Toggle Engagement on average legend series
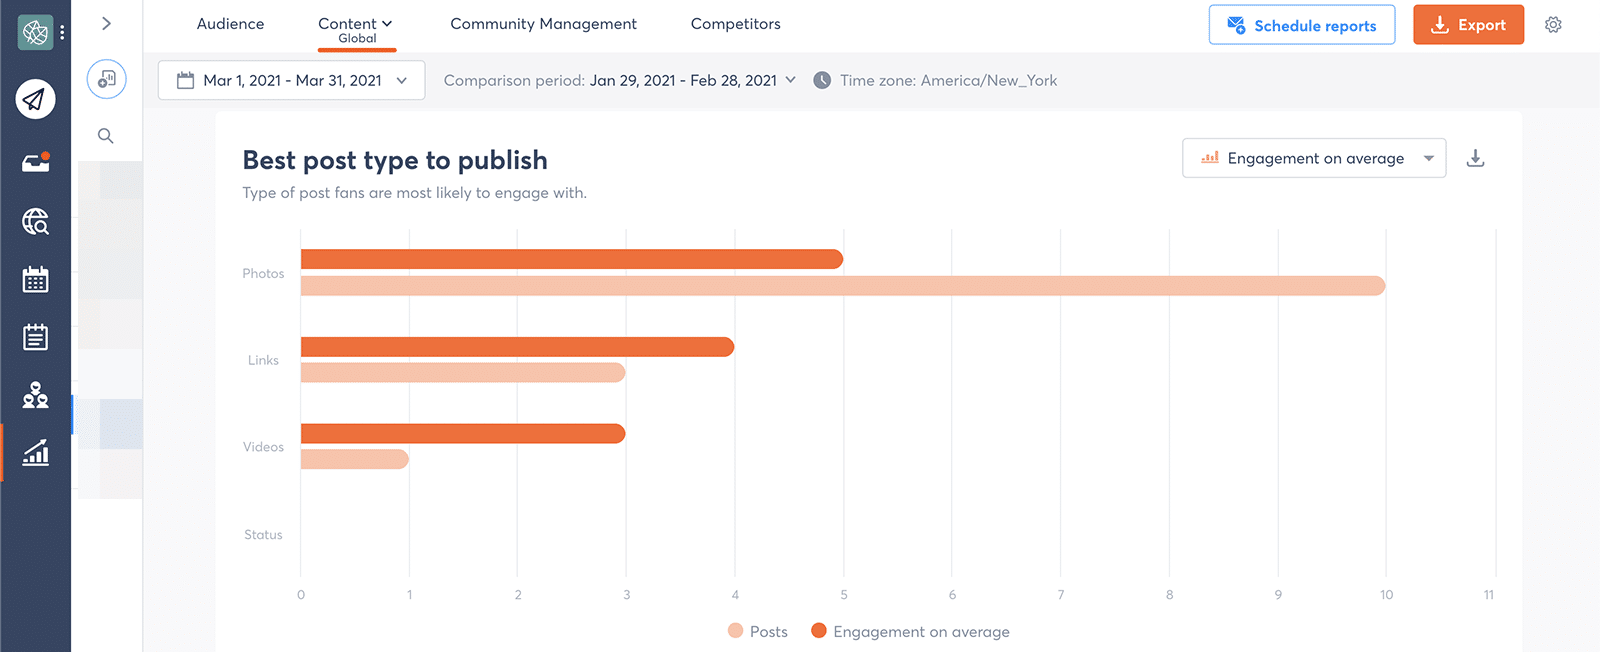 pyautogui.click(x=910, y=631)
